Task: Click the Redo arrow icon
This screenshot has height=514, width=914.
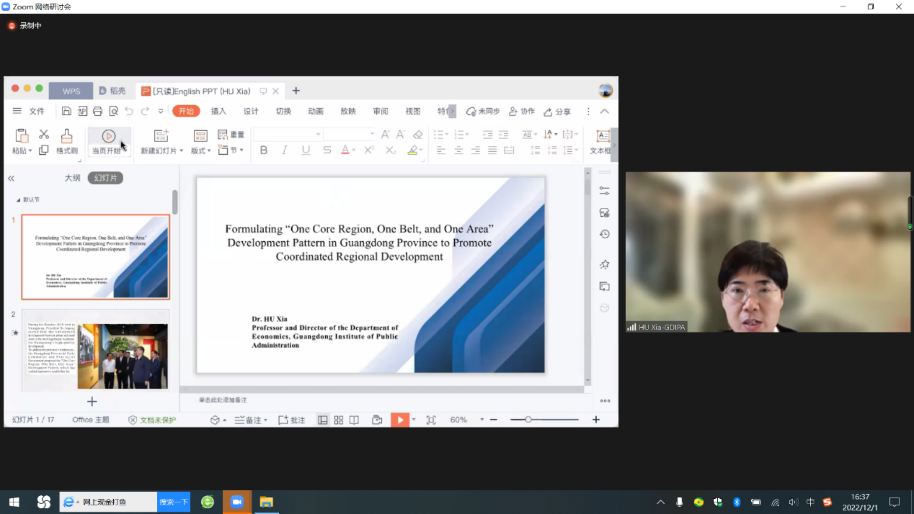Action: [145, 111]
